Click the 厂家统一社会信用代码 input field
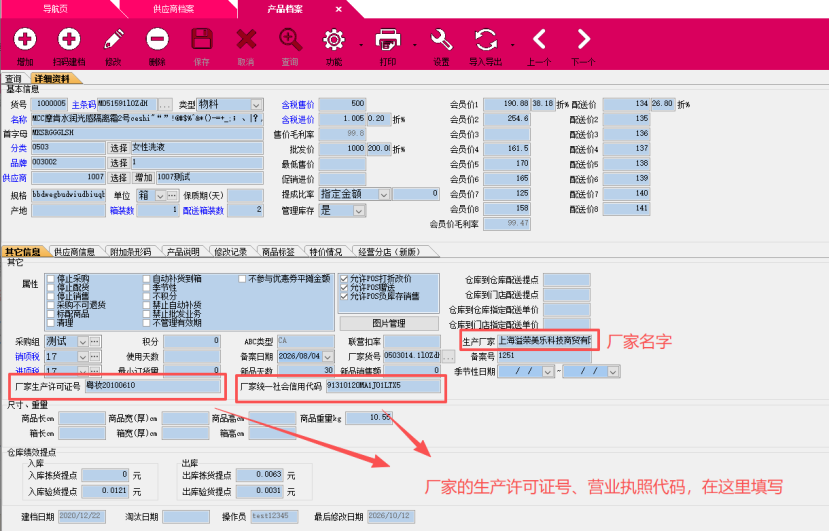This screenshot has width=829, height=531. [383, 386]
